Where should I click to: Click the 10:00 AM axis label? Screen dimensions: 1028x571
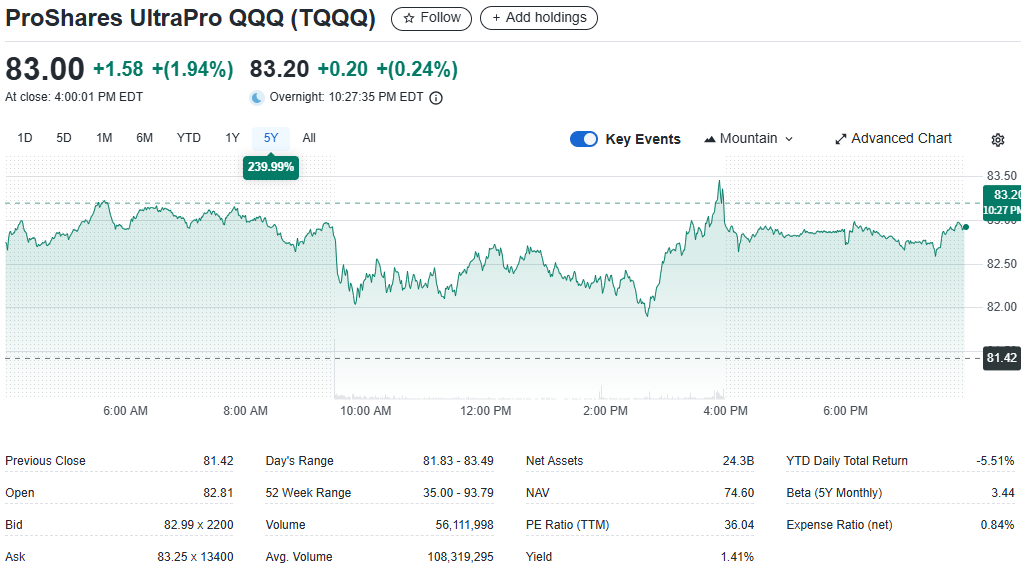[366, 411]
